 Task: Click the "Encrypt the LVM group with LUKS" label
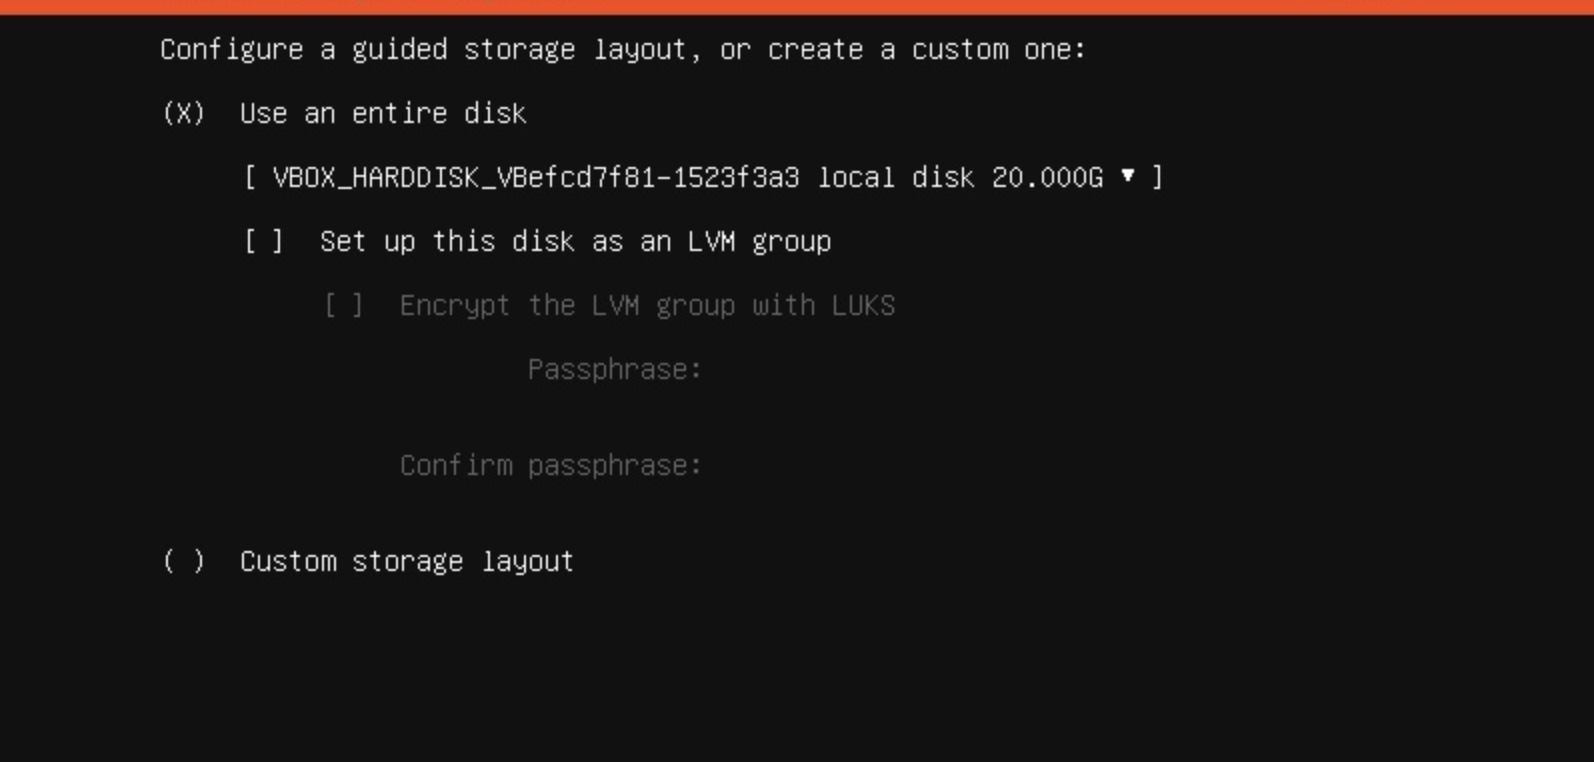coord(648,305)
